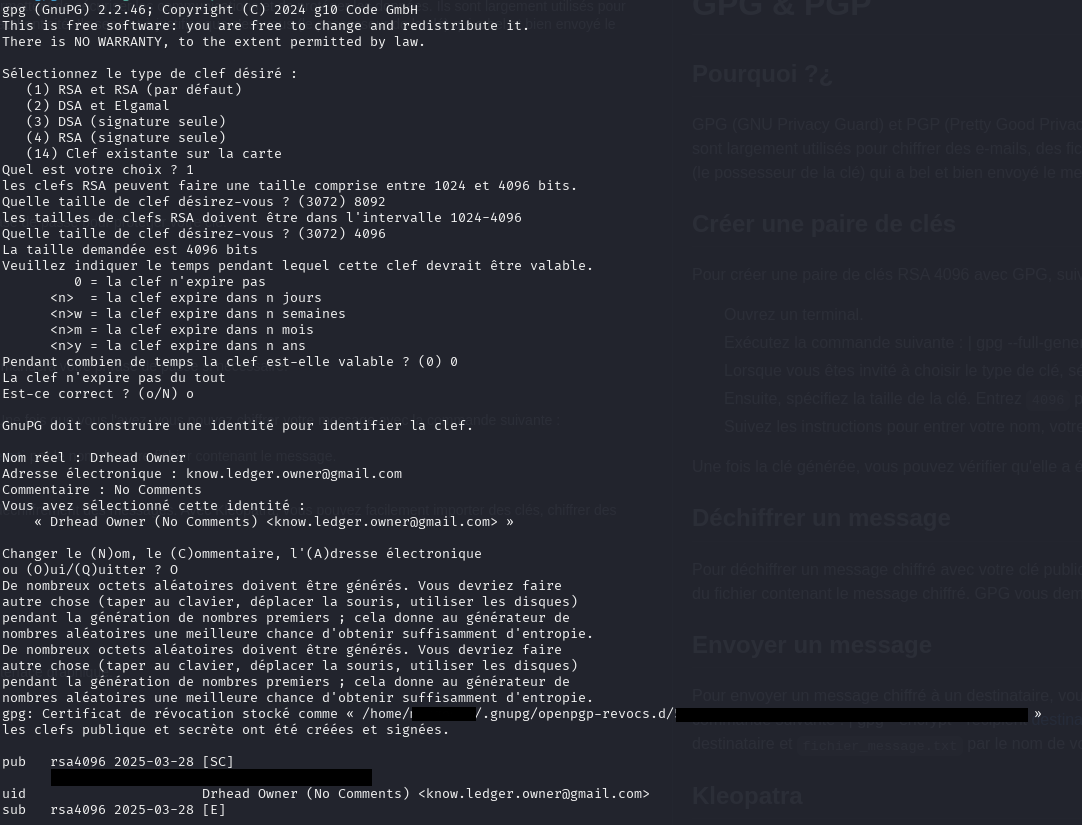Select option '(2) DSA et Elgamal'
1082x825 pixels.
pyautogui.click(x=97, y=106)
